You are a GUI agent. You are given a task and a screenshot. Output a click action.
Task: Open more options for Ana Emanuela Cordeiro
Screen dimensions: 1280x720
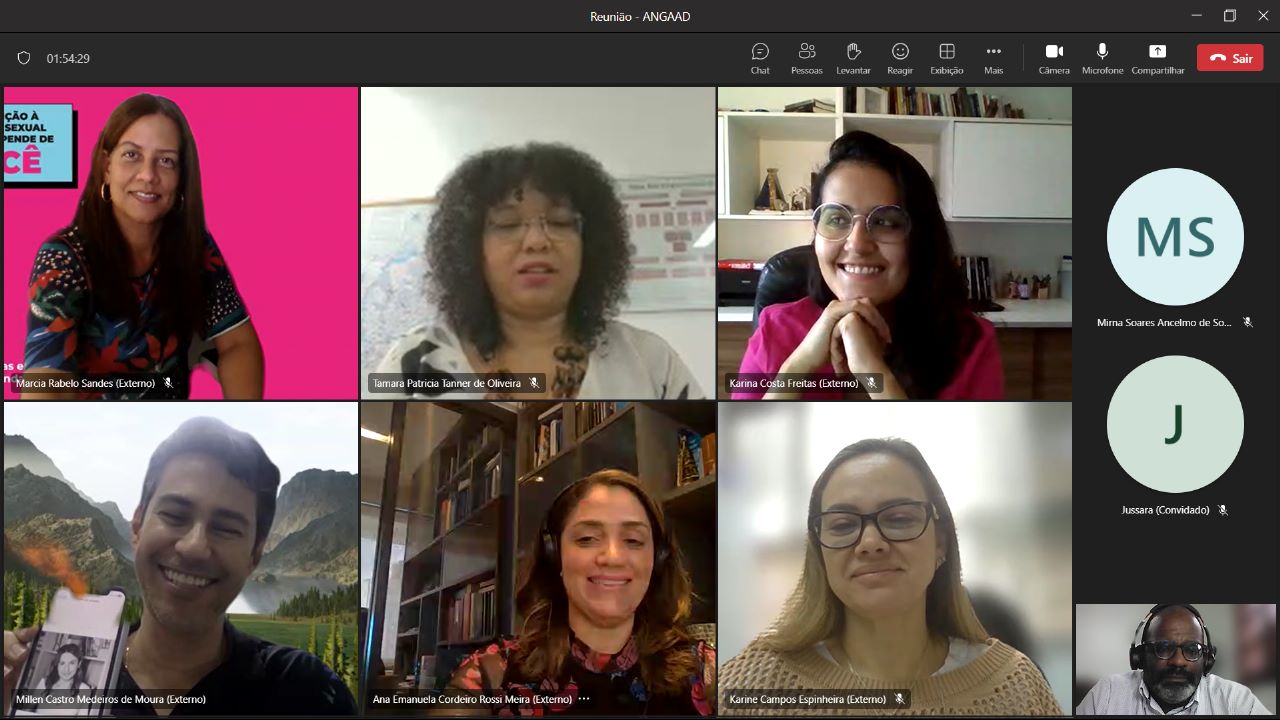tap(584, 699)
